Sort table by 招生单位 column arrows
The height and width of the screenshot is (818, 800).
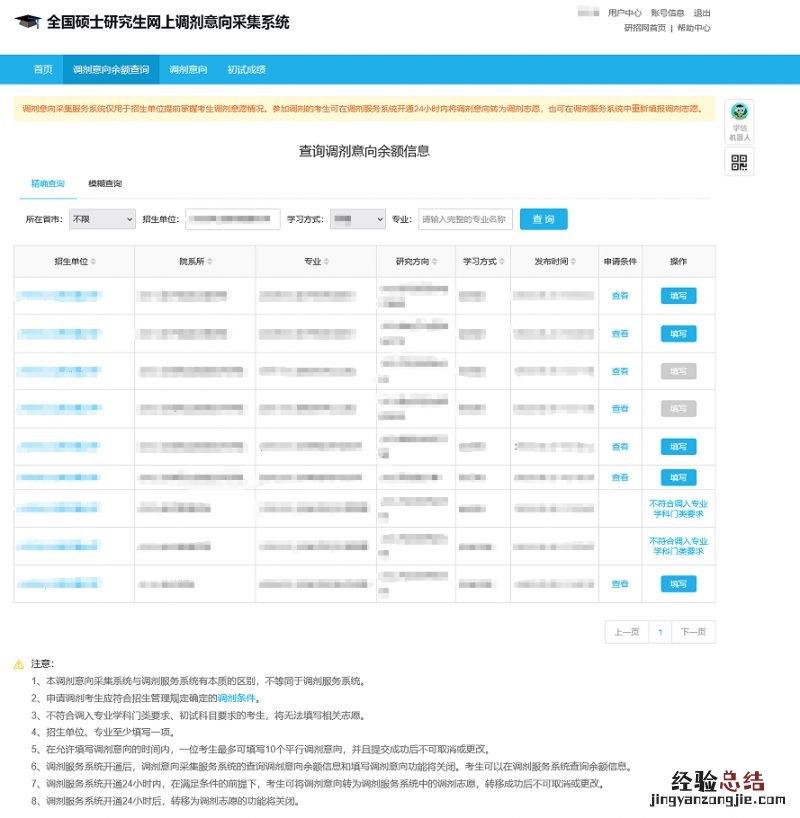(93, 262)
